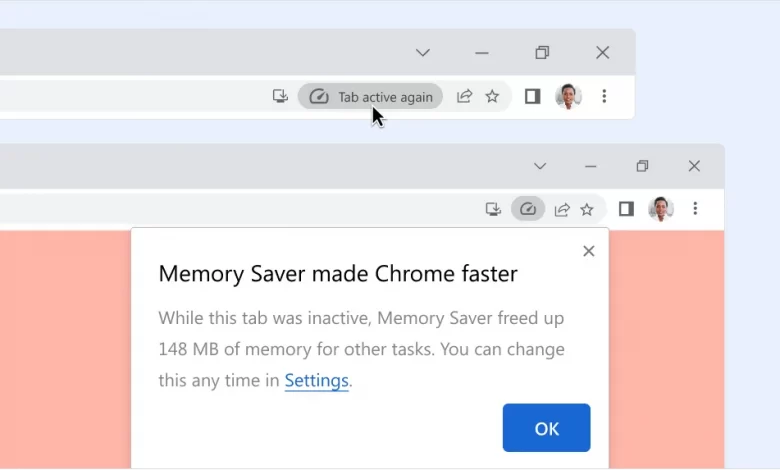This screenshot has width=780, height=470.
Task: Dismiss the Memory Saver popup with X
Action: click(x=588, y=251)
